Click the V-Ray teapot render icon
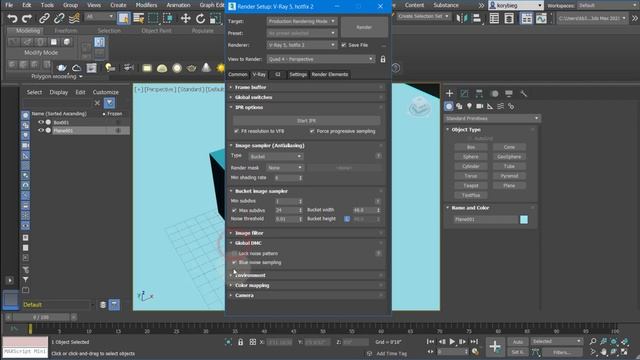The height and width of the screenshot is (360, 640). 62,68
